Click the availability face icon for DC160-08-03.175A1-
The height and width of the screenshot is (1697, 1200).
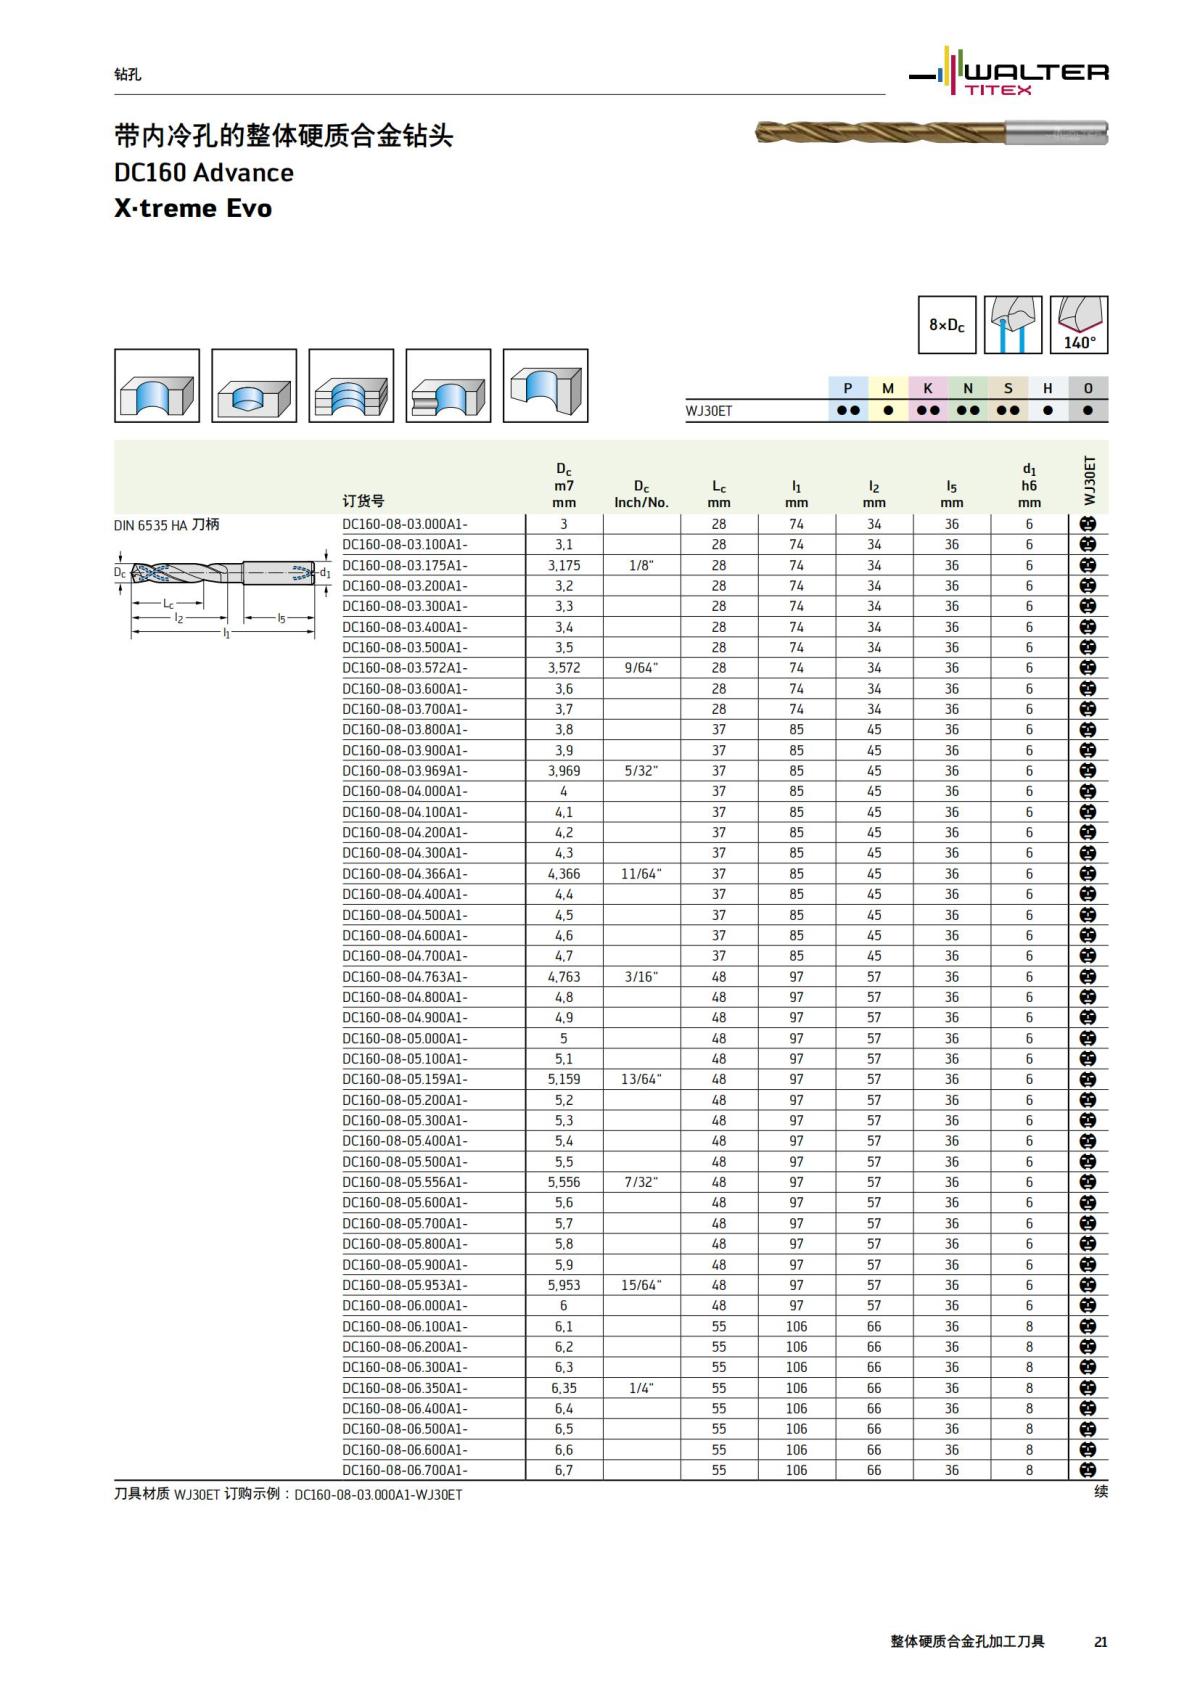(1088, 565)
